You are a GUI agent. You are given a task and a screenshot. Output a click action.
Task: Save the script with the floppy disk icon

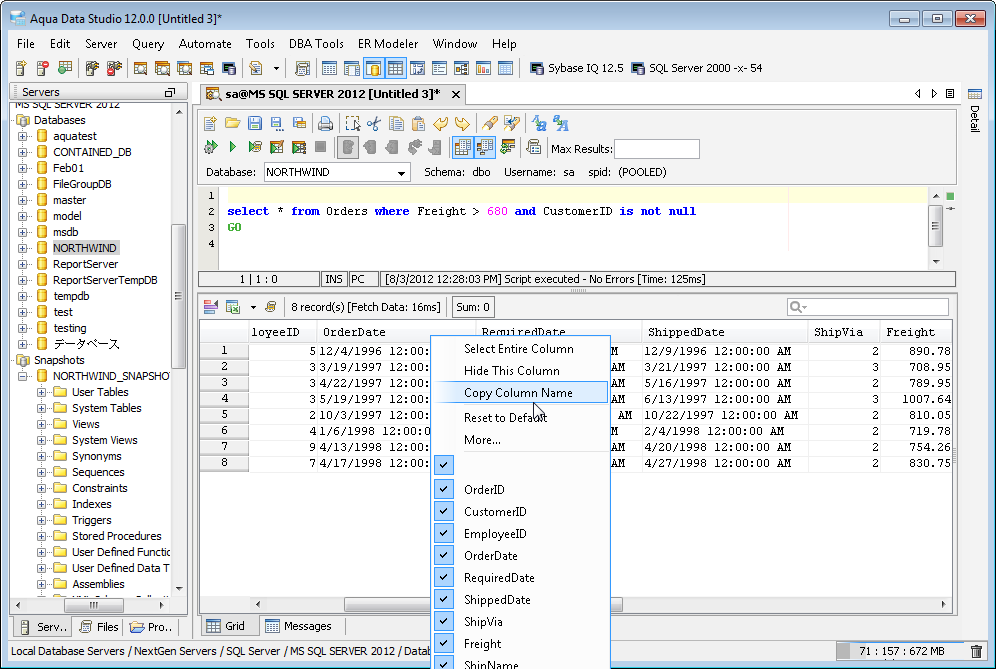pos(255,123)
